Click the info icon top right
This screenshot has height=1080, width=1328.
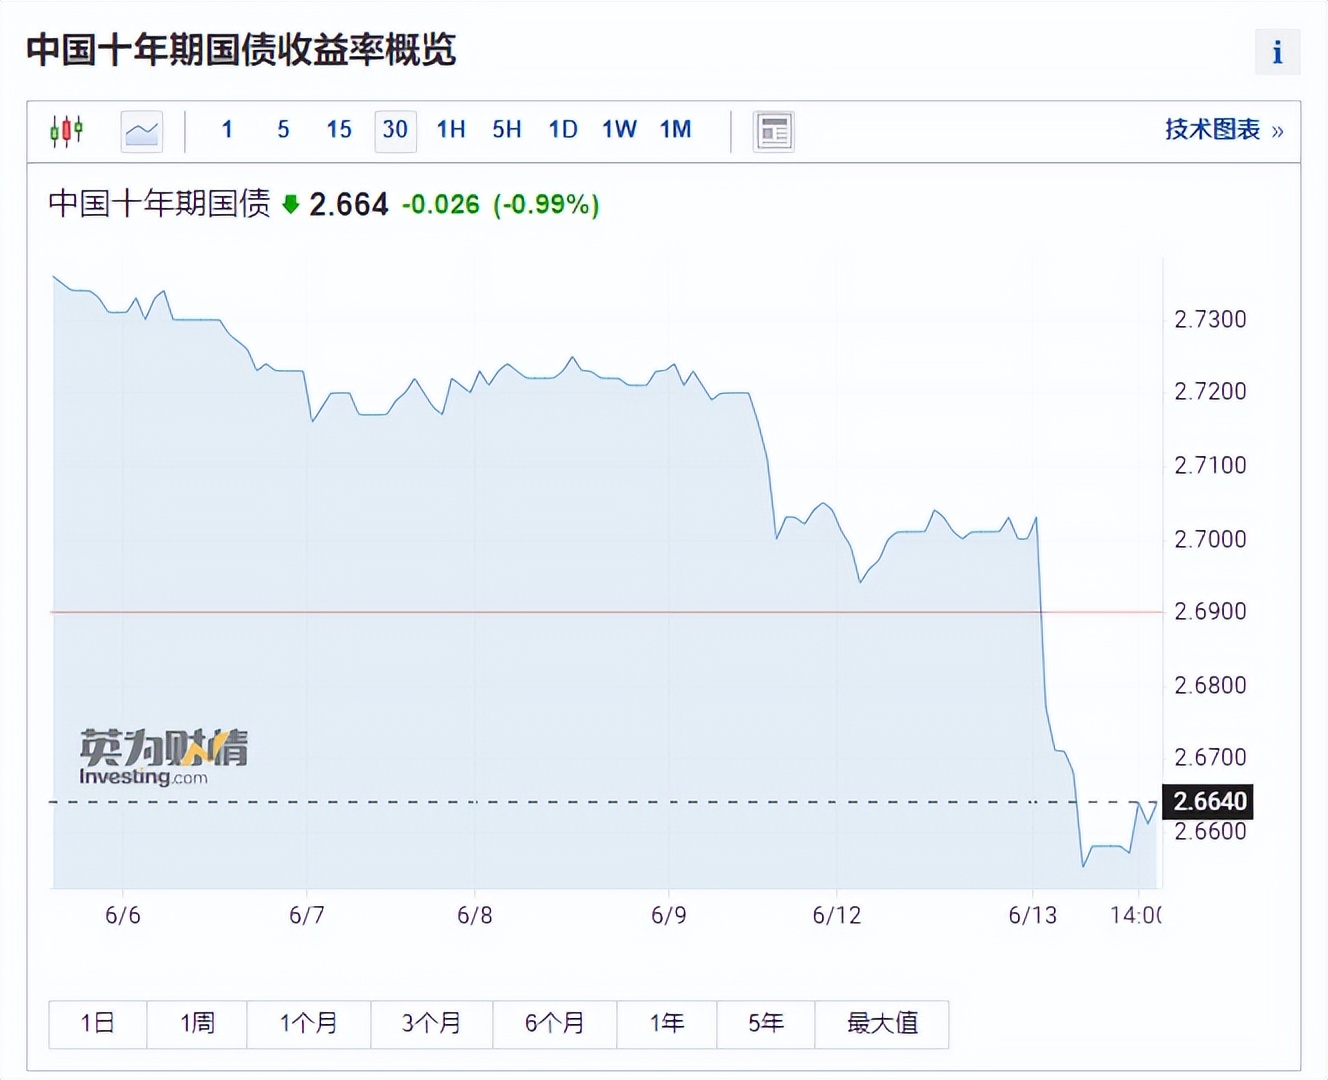[1277, 52]
